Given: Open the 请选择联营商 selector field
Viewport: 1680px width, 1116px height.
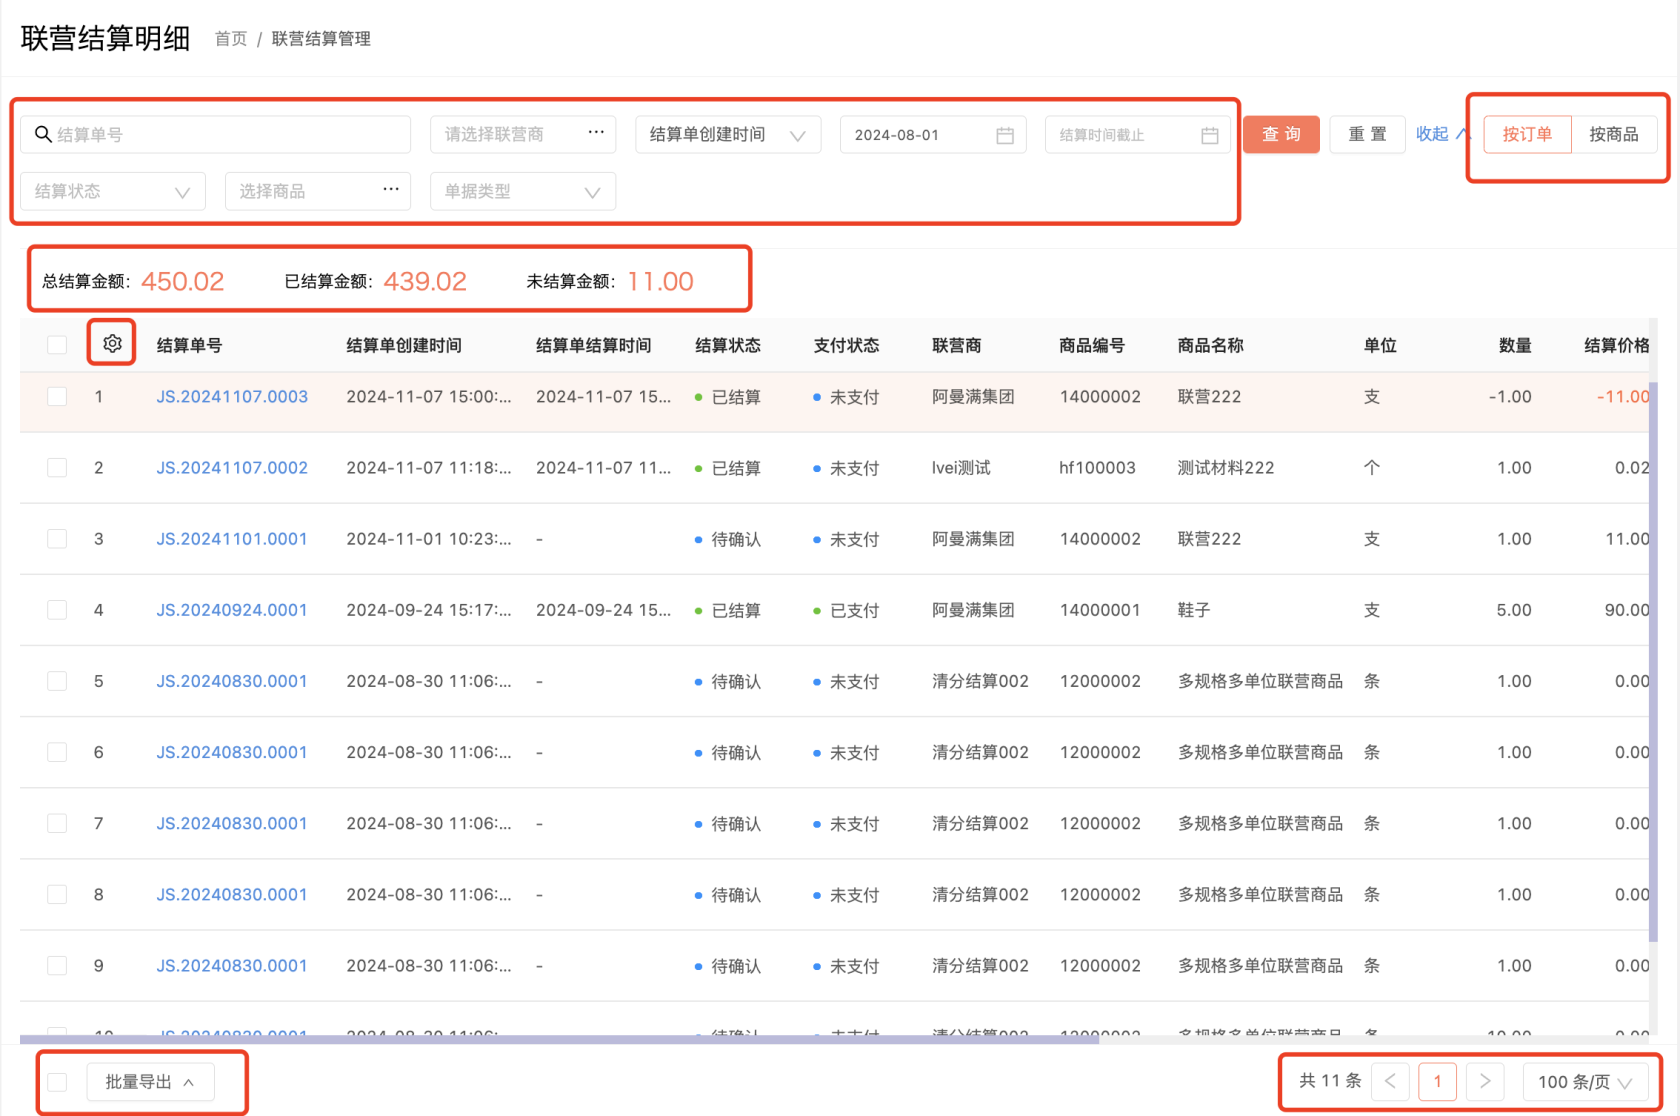Looking at the screenshot, I should (523, 135).
